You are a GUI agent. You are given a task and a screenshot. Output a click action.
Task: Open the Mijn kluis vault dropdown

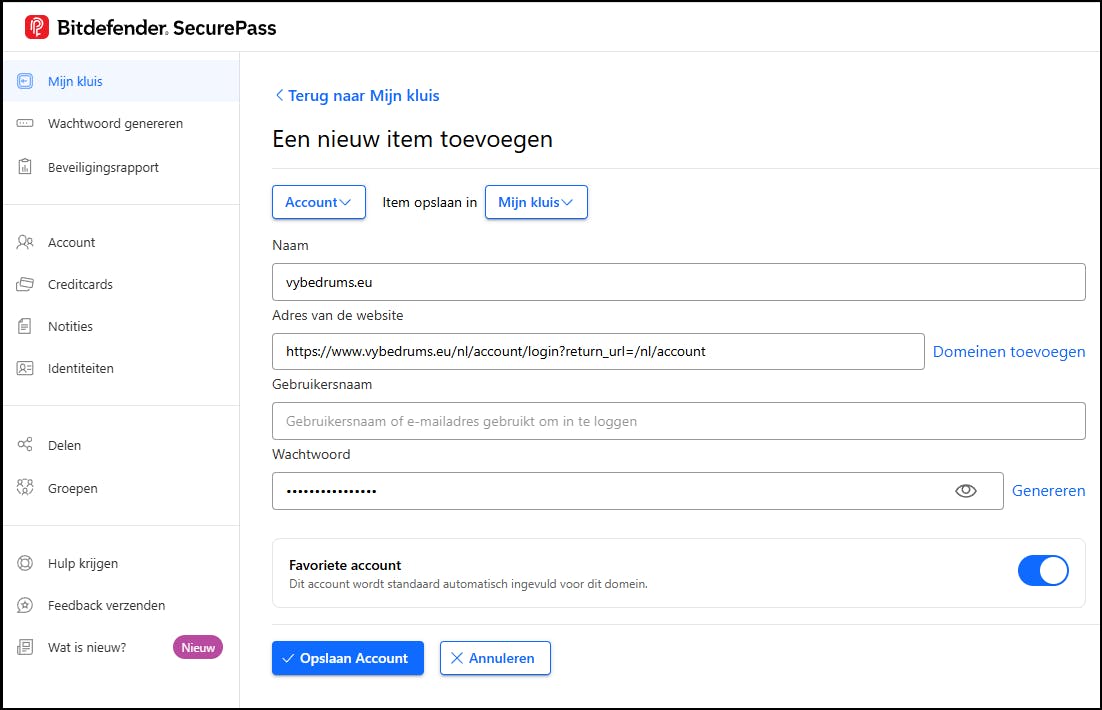(x=536, y=202)
